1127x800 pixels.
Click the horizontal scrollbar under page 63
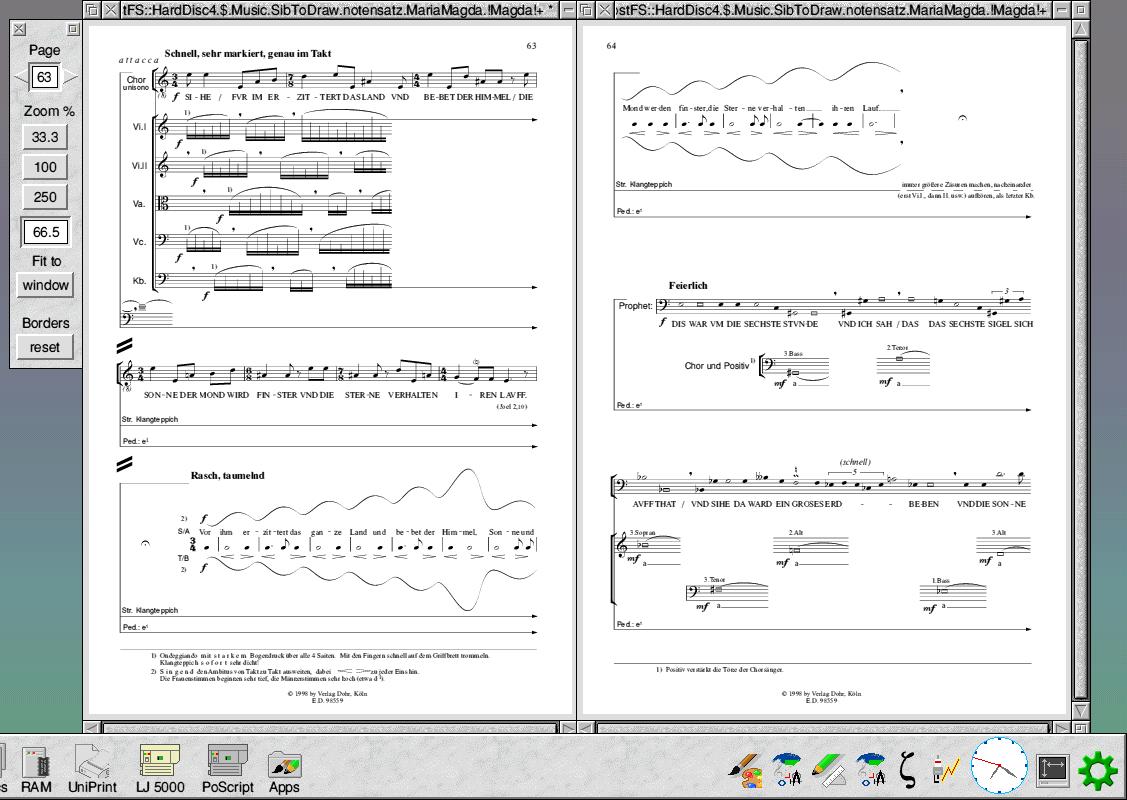coord(331,729)
